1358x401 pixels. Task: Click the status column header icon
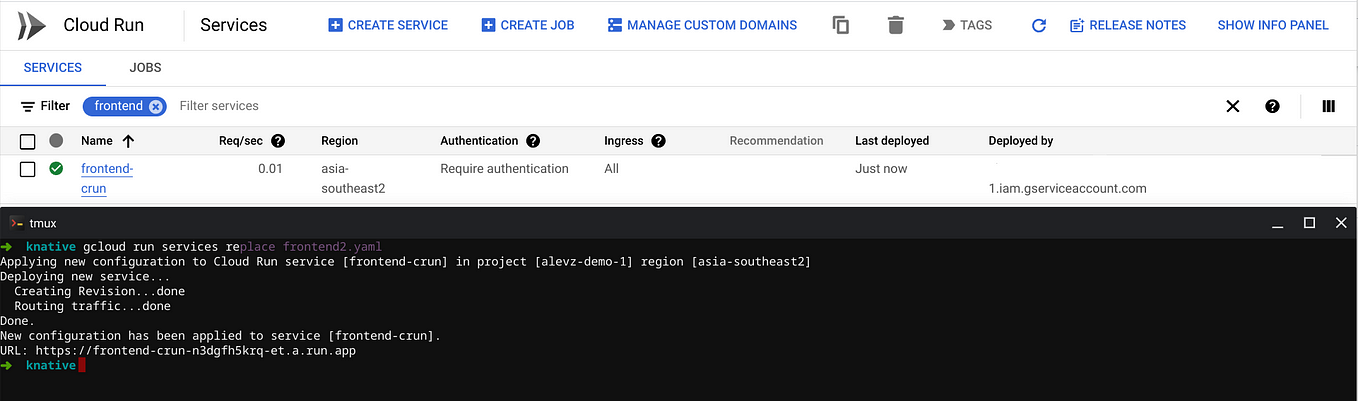point(56,141)
